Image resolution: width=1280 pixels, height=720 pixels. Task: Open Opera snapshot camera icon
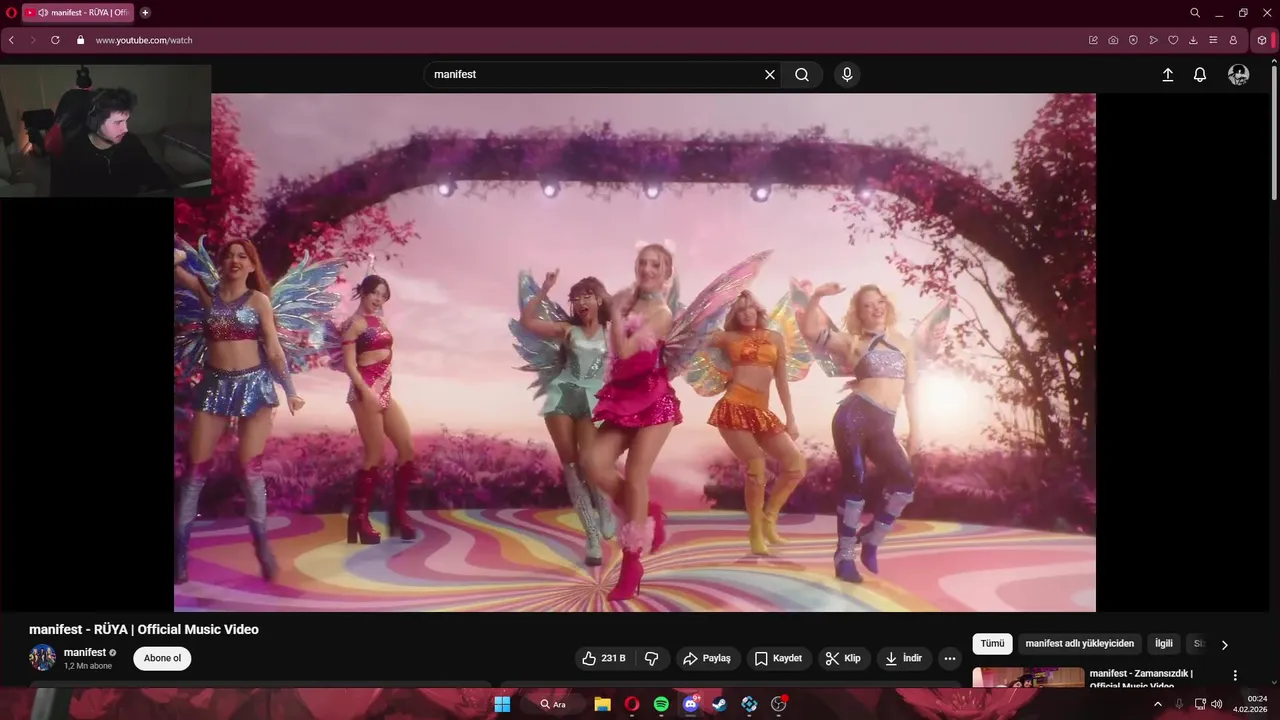pyautogui.click(x=1113, y=40)
